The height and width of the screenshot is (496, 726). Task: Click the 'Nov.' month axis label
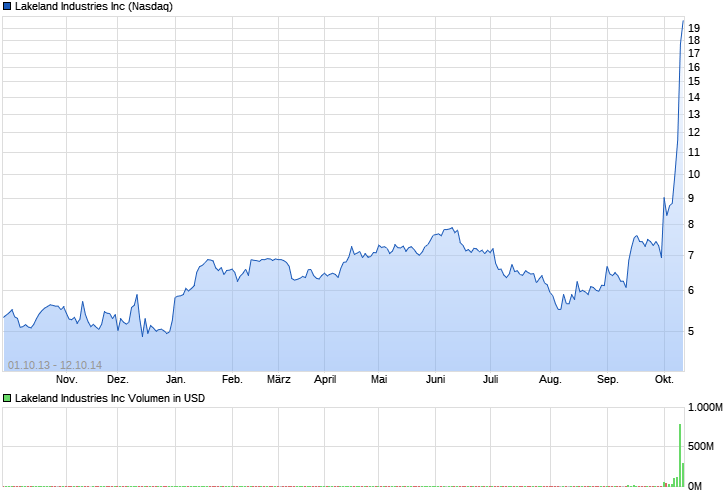pyautogui.click(x=67, y=379)
